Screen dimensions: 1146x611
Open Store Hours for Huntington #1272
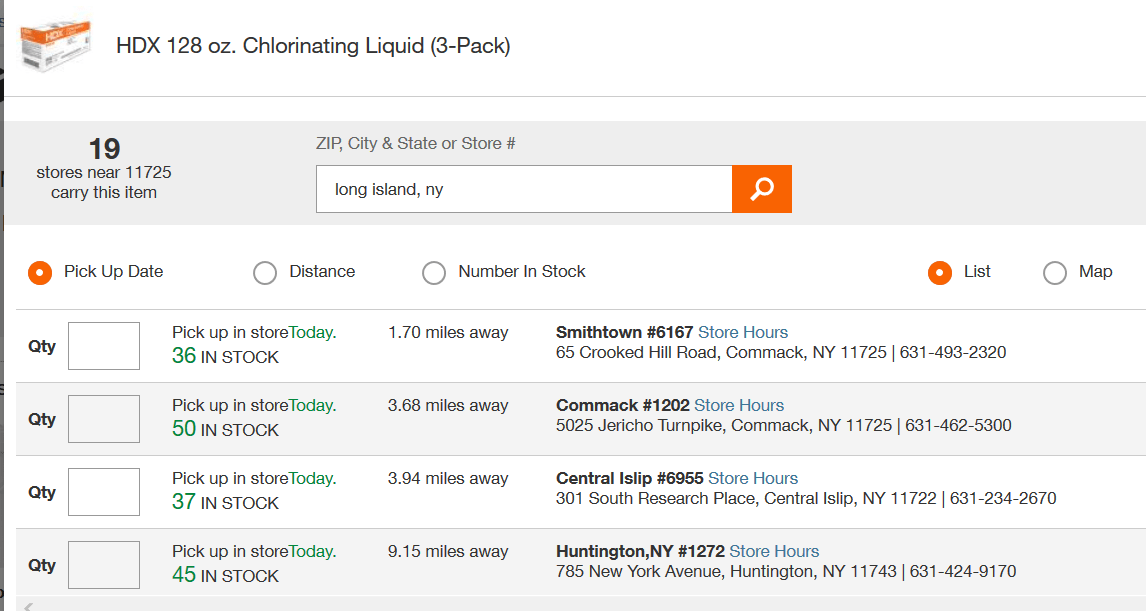pyautogui.click(x=774, y=551)
